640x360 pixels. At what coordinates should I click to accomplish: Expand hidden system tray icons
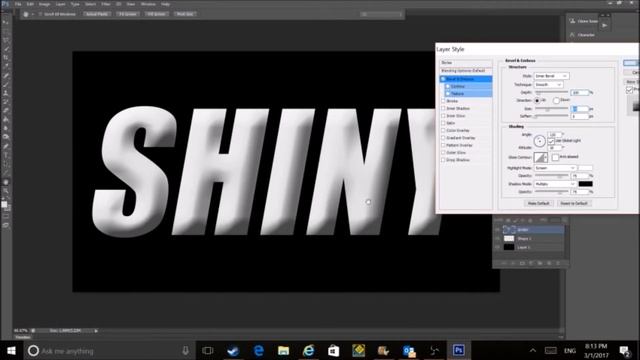533,351
